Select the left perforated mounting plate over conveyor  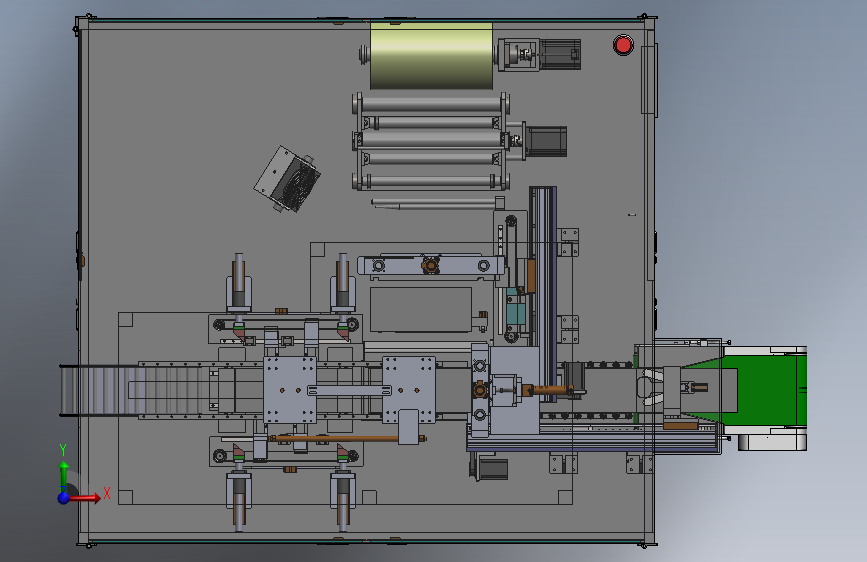click(290, 390)
